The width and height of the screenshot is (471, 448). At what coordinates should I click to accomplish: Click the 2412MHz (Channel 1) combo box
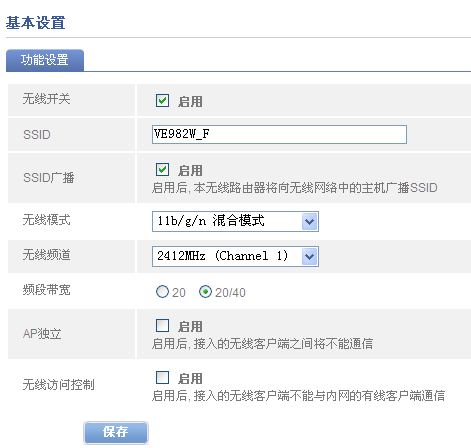[235, 256]
